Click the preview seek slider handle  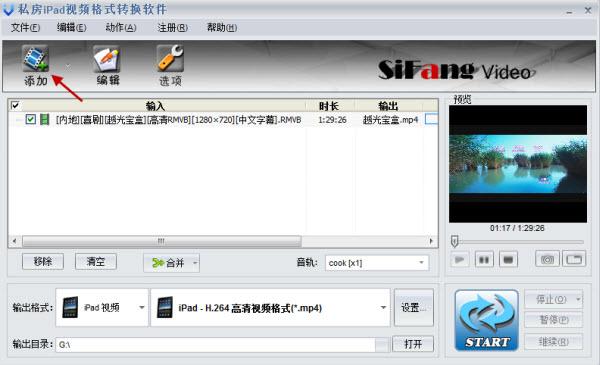coord(455,241)
